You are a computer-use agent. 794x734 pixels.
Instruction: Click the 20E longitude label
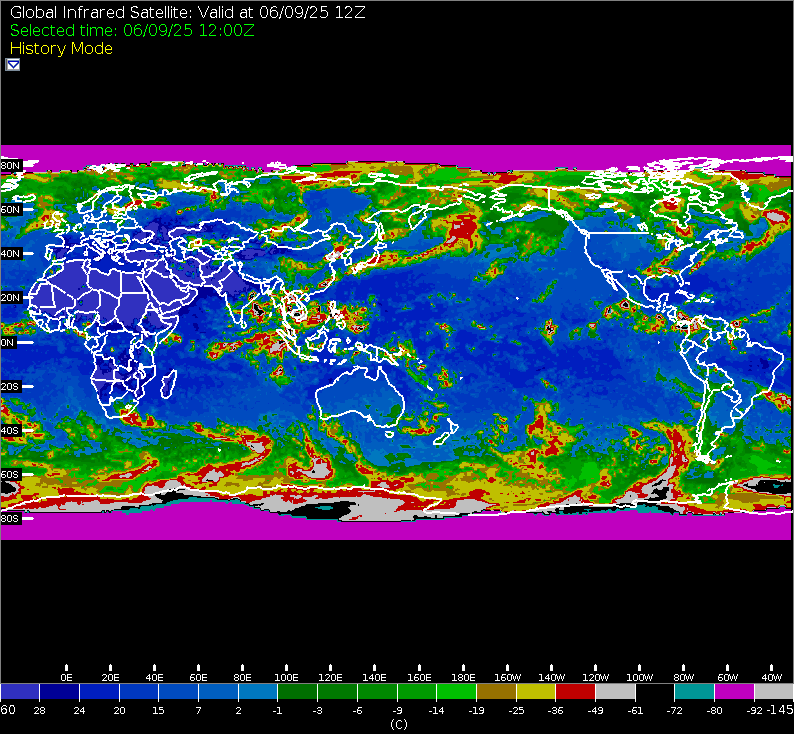(110, 677)
